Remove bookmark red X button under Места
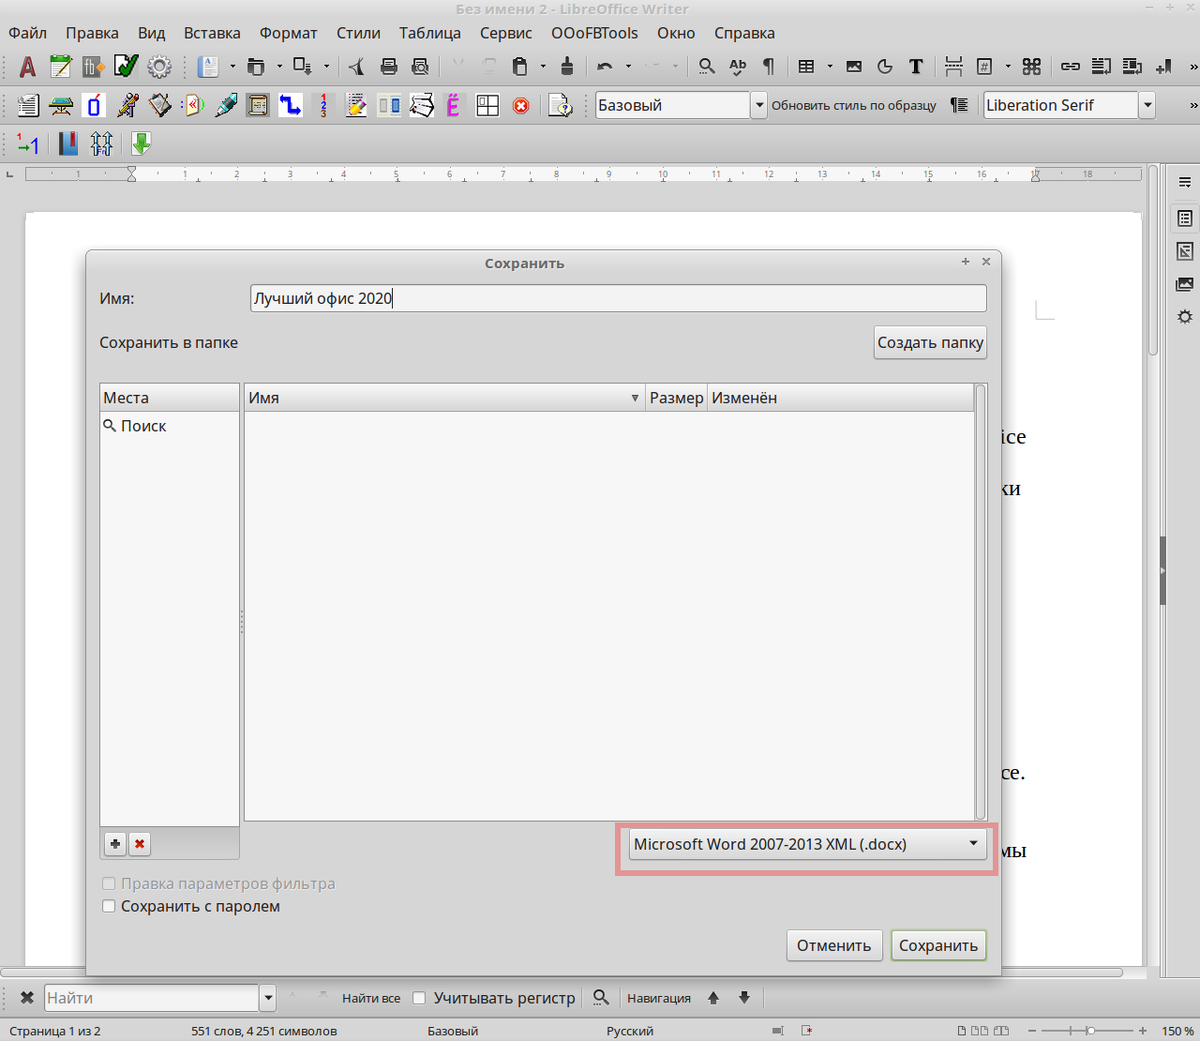This screenshot has width=1200, height=1041. click(140, 844)
